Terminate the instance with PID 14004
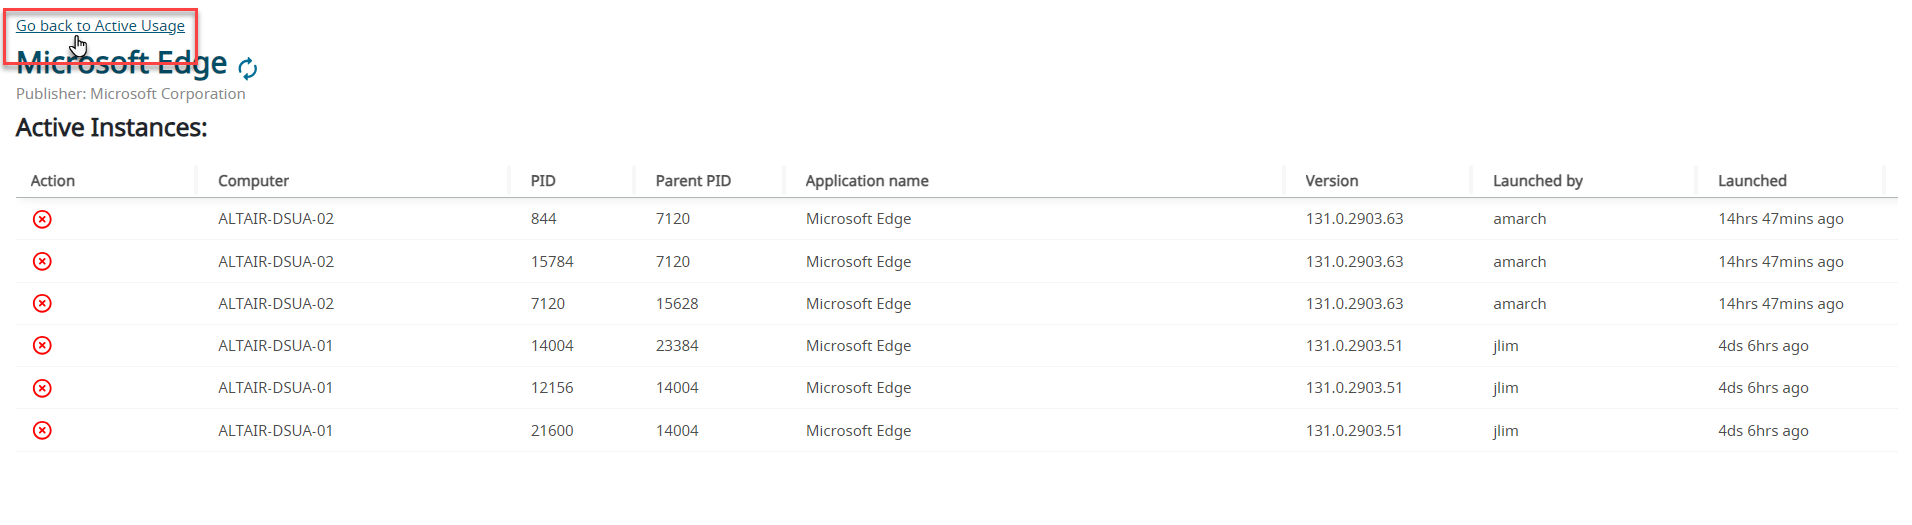 pos(42,345)
